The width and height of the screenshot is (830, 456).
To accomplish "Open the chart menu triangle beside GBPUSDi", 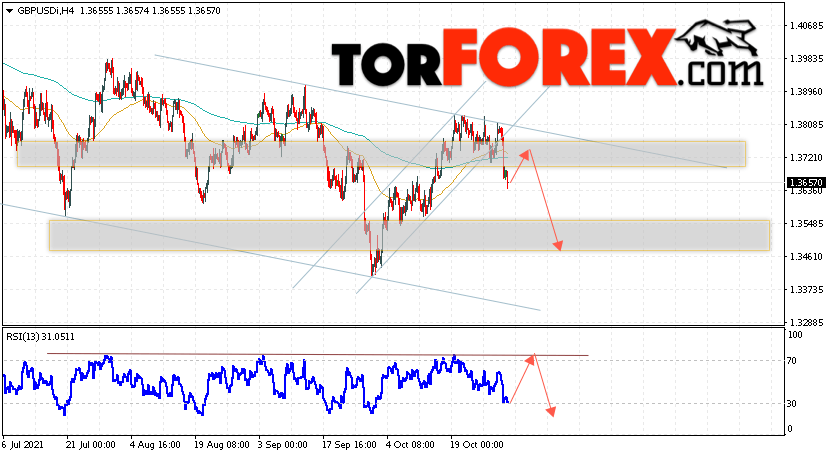I will [9, 11].
